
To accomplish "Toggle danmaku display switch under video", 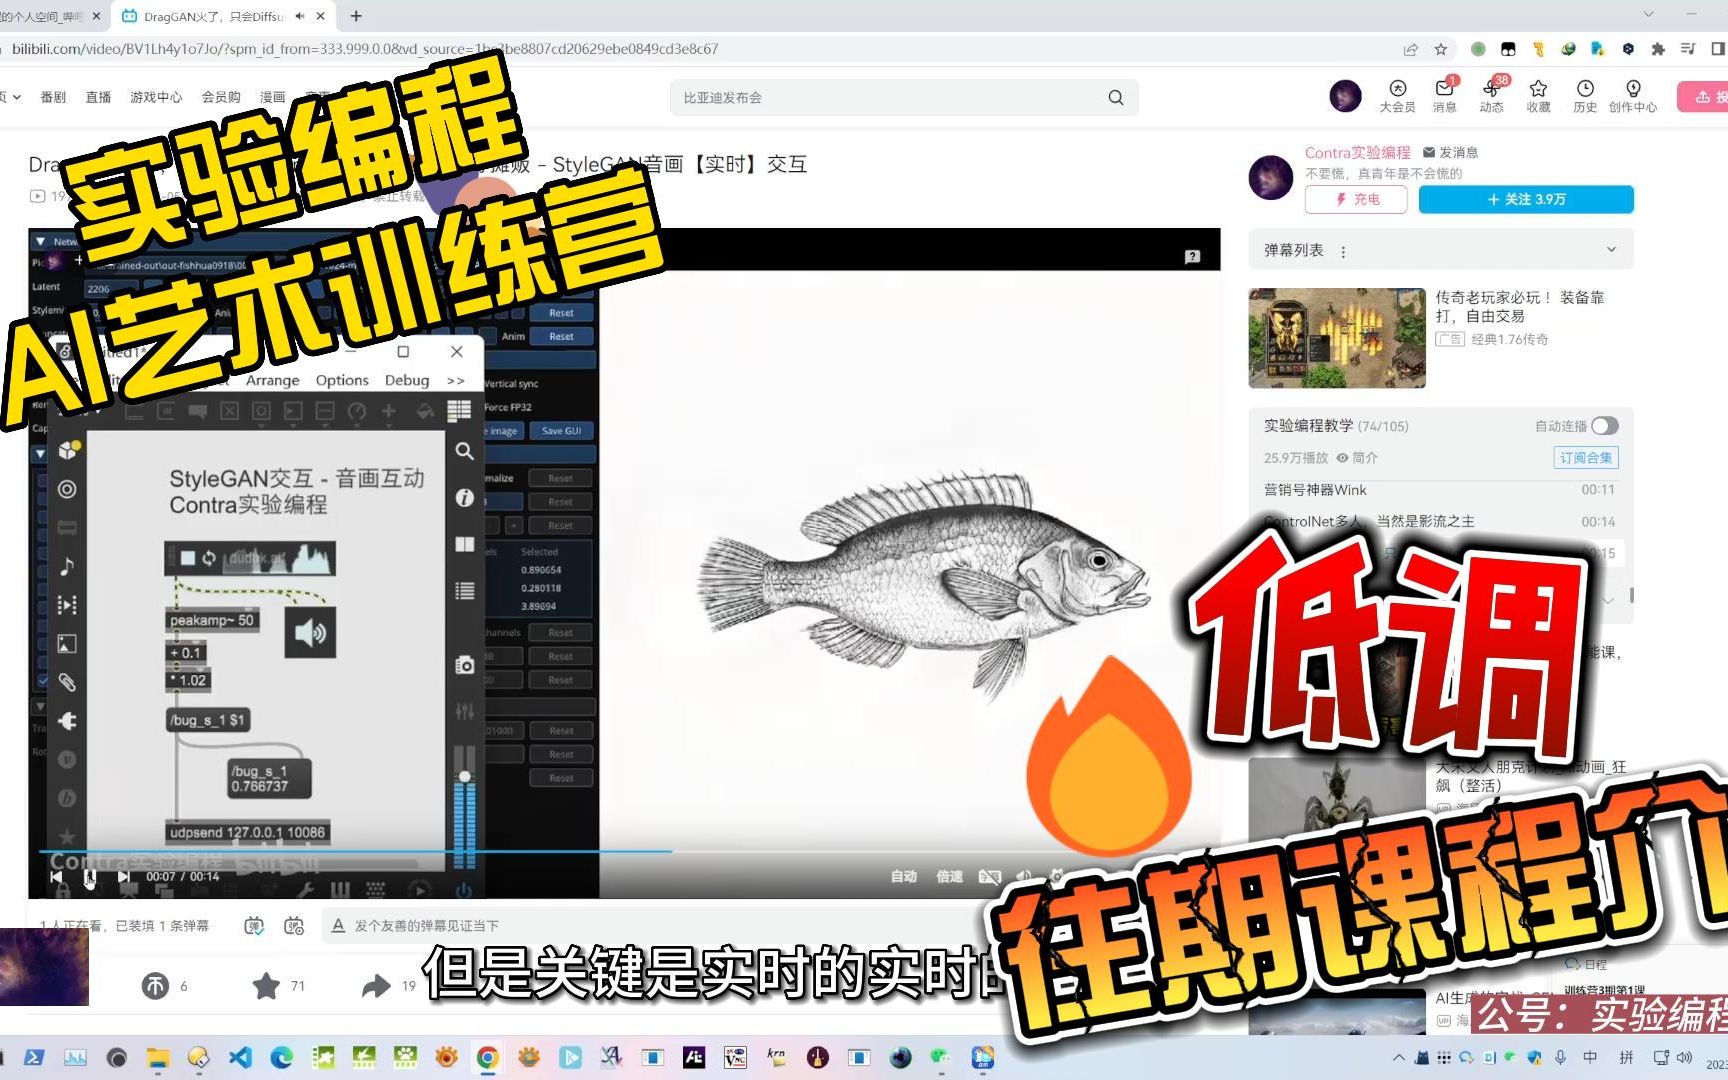I will click(254, 926).
